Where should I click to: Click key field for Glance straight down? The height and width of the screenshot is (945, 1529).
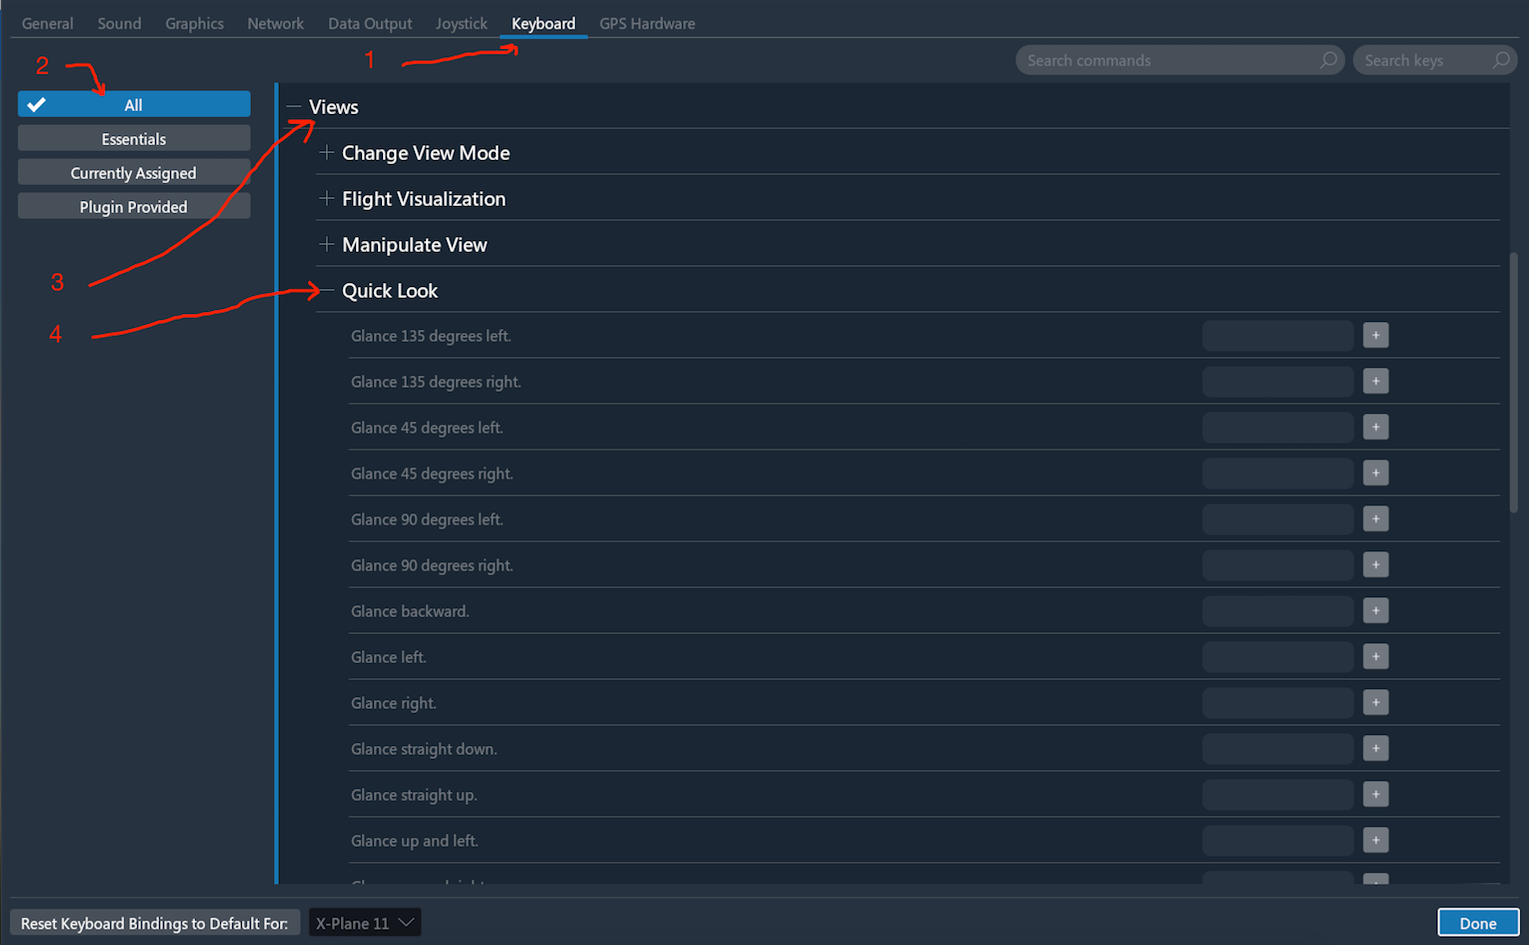pos(1278,749)
